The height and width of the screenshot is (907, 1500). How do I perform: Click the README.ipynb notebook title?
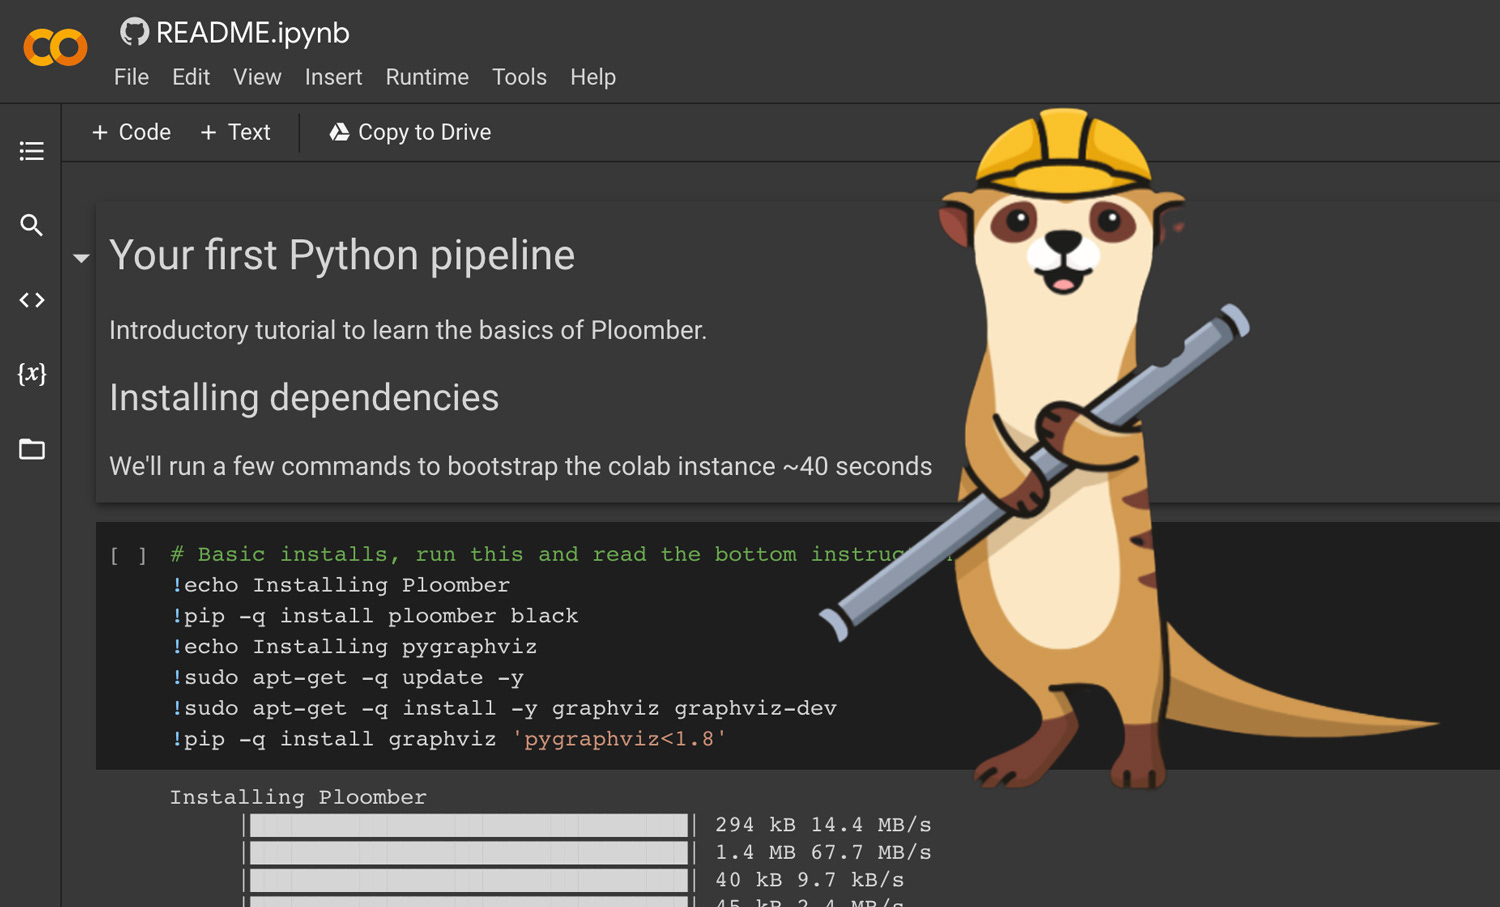(253, 32)
